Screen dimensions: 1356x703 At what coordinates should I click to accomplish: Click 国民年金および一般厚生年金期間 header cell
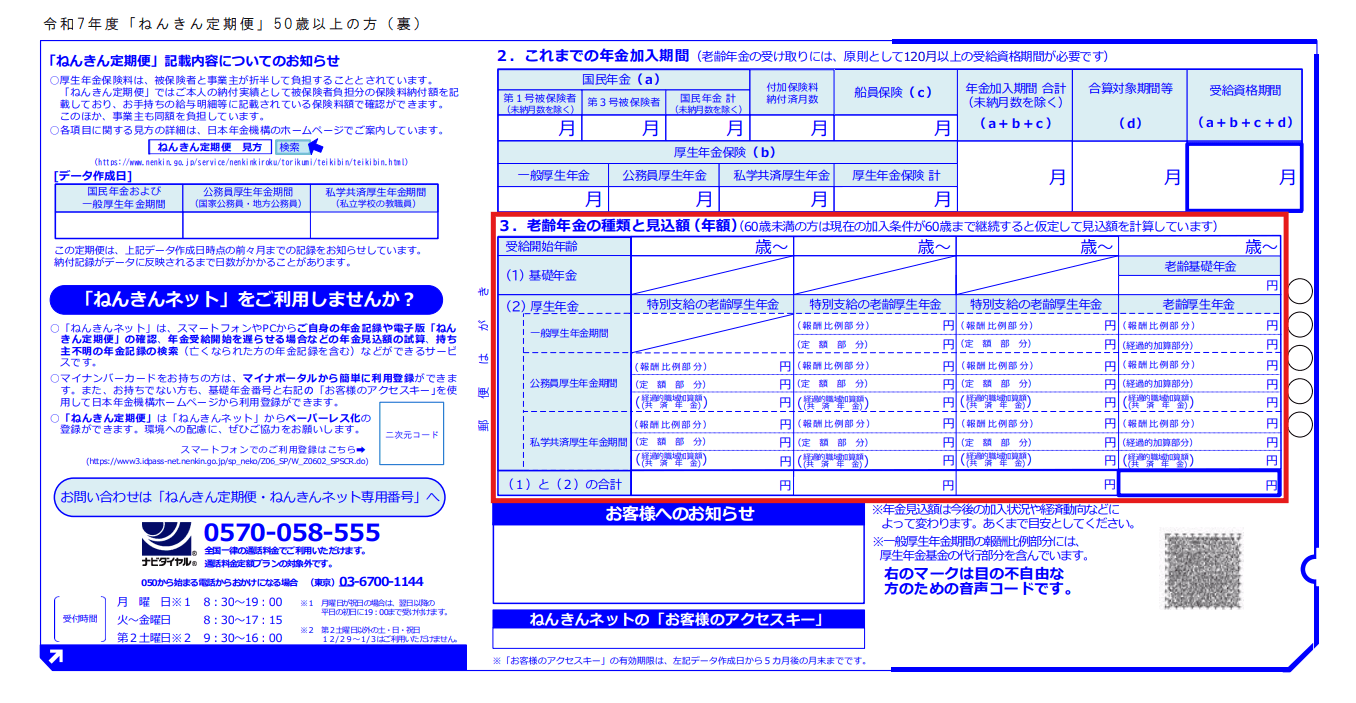coord(119,197)
